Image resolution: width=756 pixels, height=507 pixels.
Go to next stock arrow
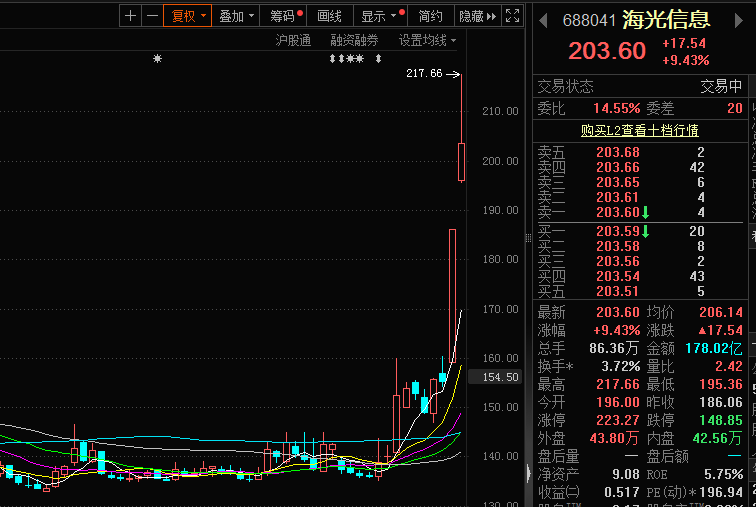(738, 21)
